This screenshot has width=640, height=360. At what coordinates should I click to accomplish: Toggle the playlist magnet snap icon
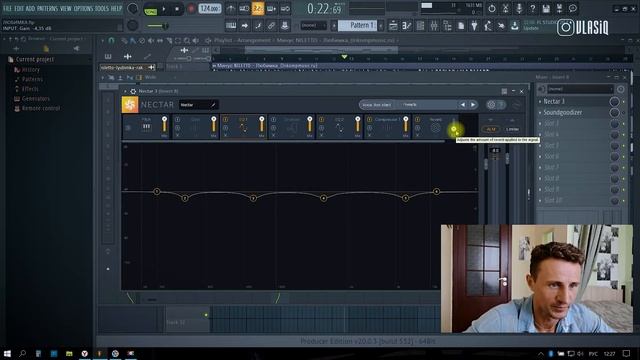[x=111, y=40]
